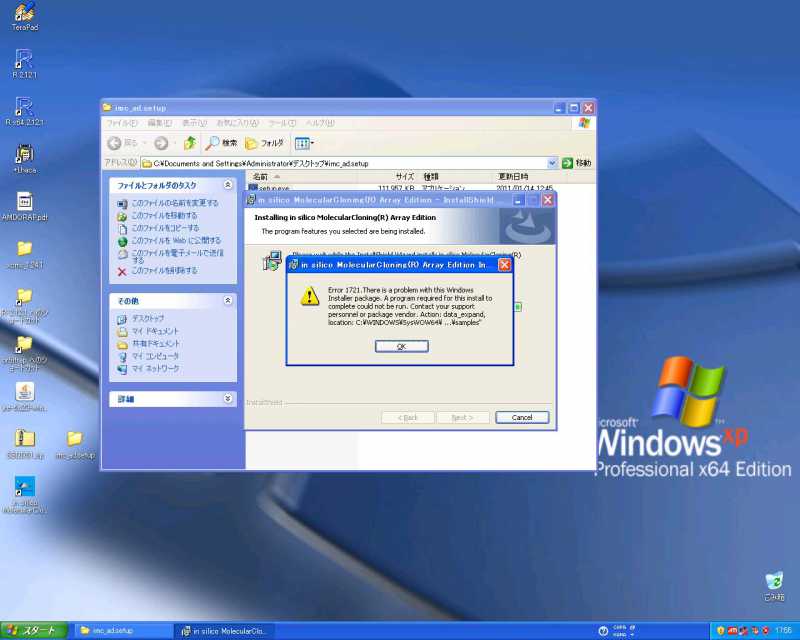The height and width of the screenshot is (640, 800).
Task: Switch to in silico MolecularClo... taskbar button
Action: pyautogui.click(x=223, y=631)
